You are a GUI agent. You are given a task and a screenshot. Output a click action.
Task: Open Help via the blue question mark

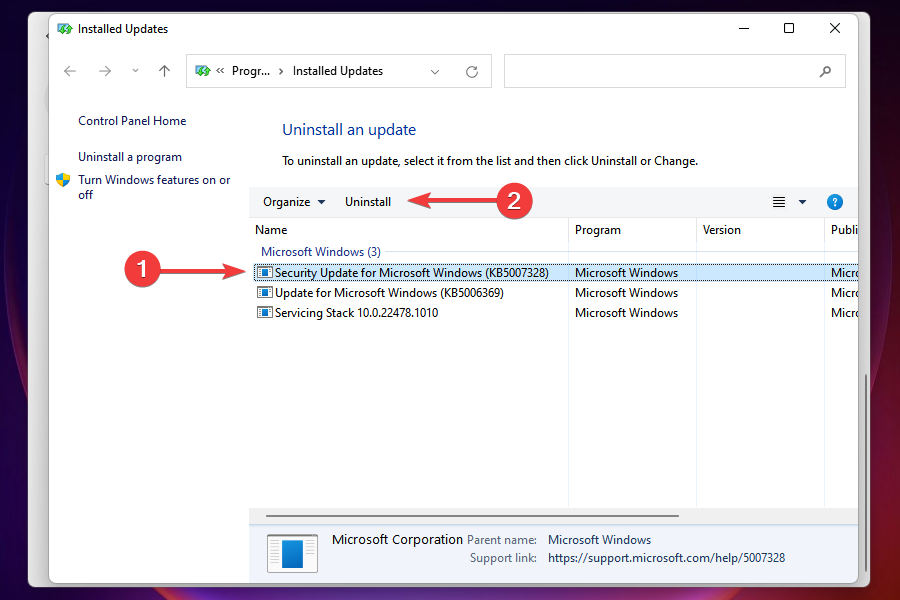click(835, 201)
